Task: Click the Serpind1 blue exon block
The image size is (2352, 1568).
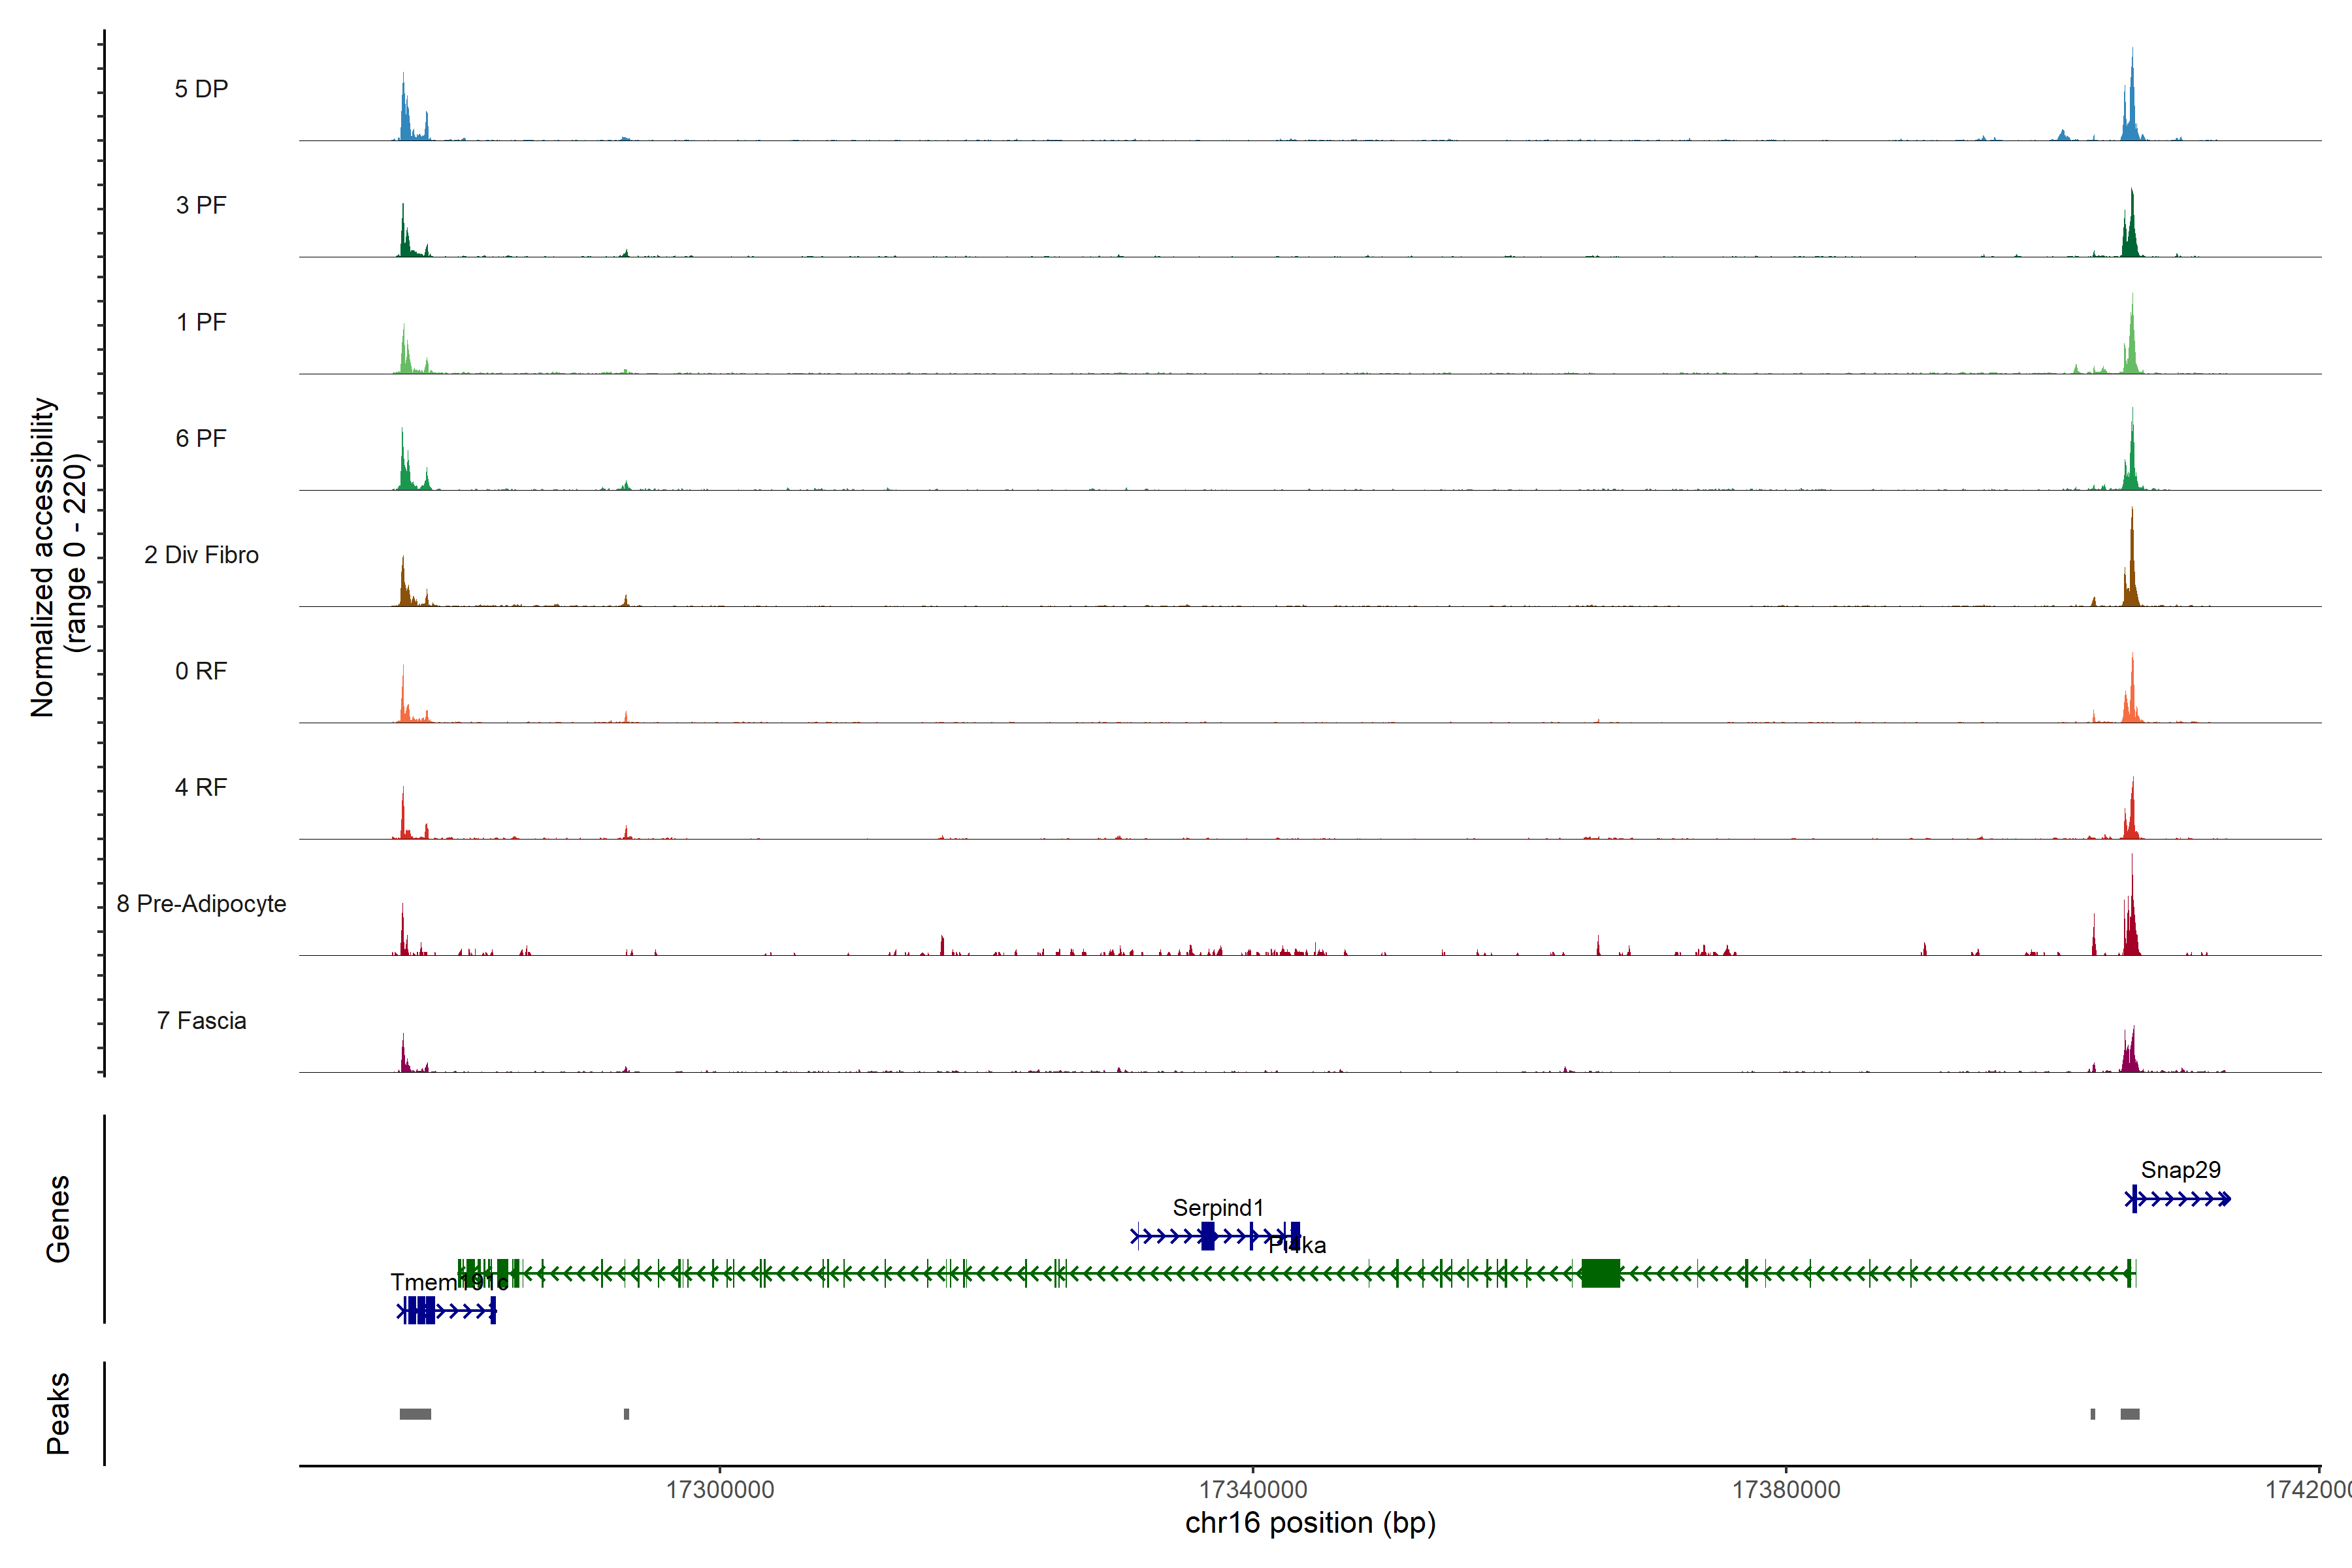Action: click(x=1208, y=1237)
